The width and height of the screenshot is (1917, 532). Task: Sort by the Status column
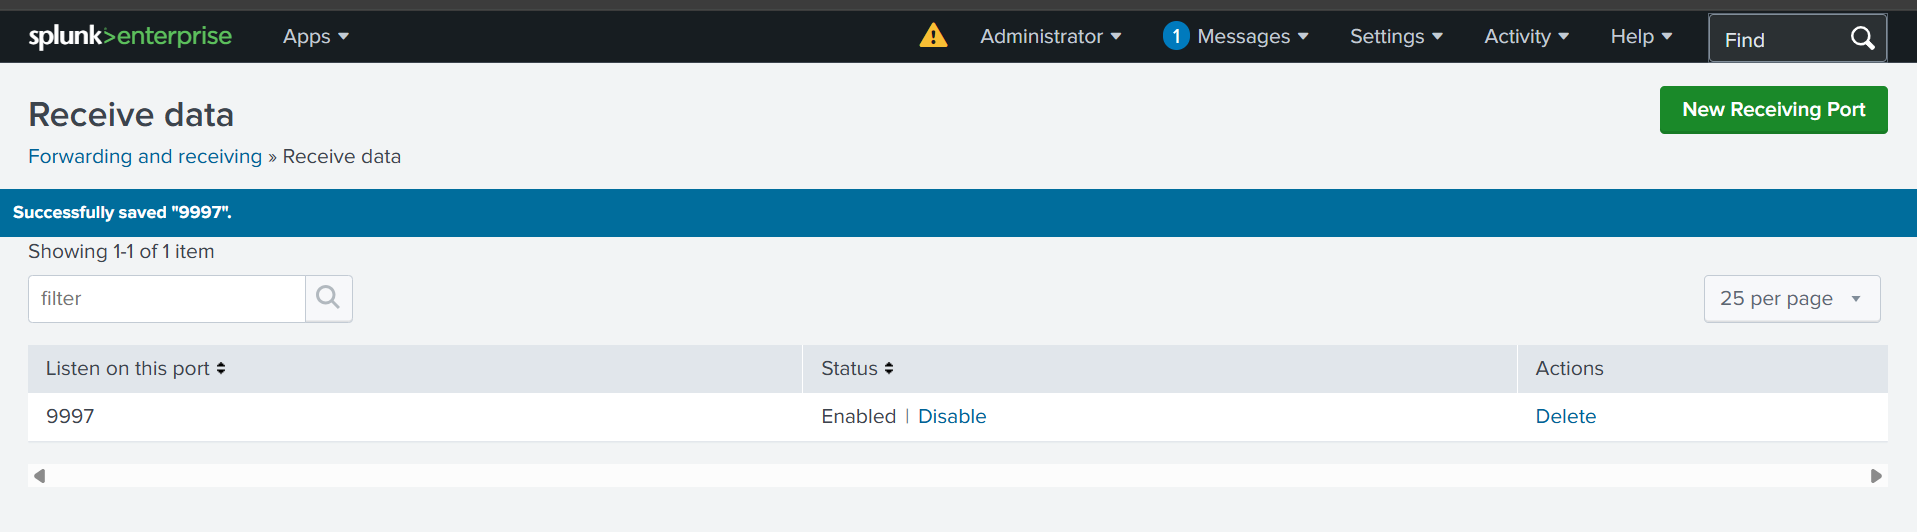[x=857, y=368]
